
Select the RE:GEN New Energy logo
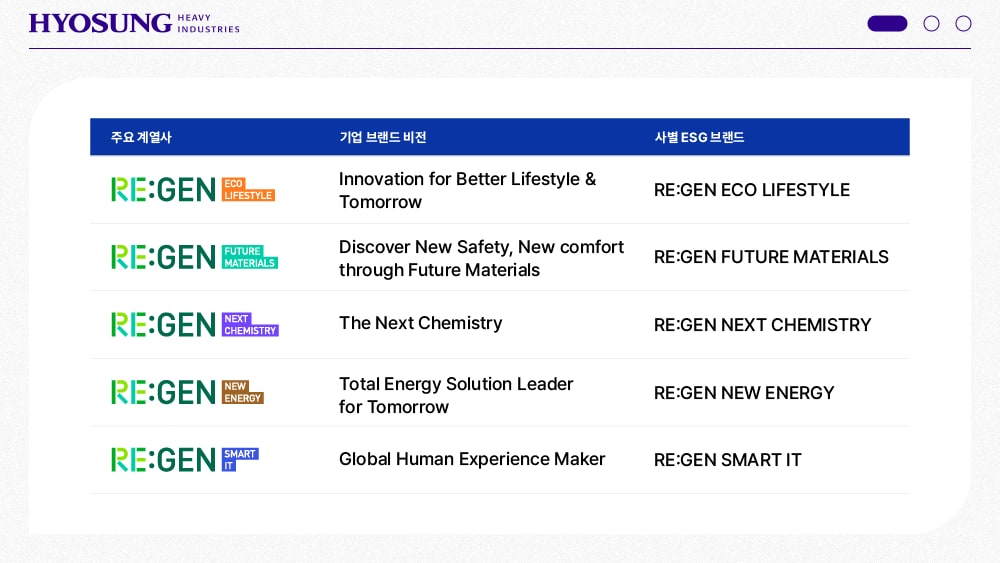coord(188,392)
